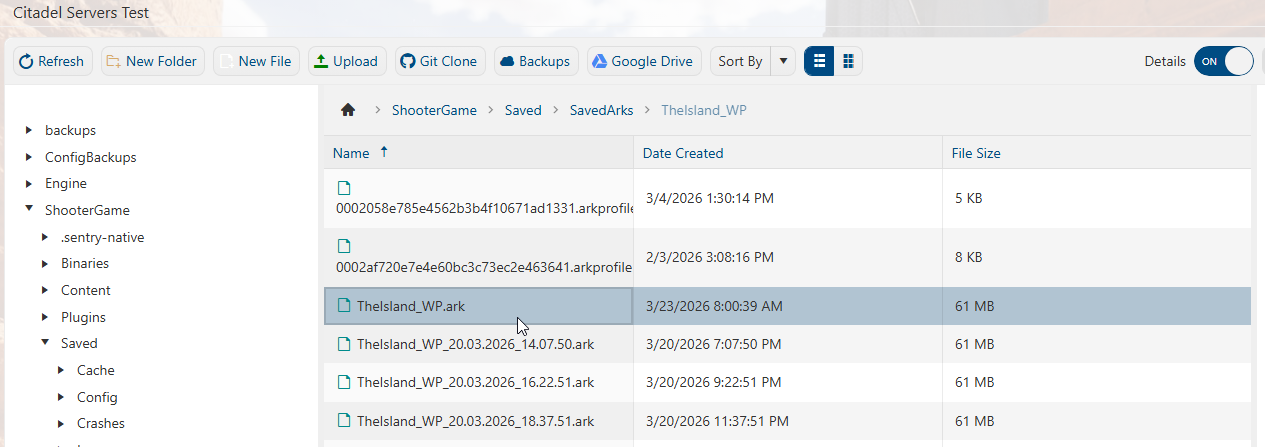This screenshot has height=447, width=1265.
Task: Expand the Config folder in tree
Action: (x=61, y=397)
